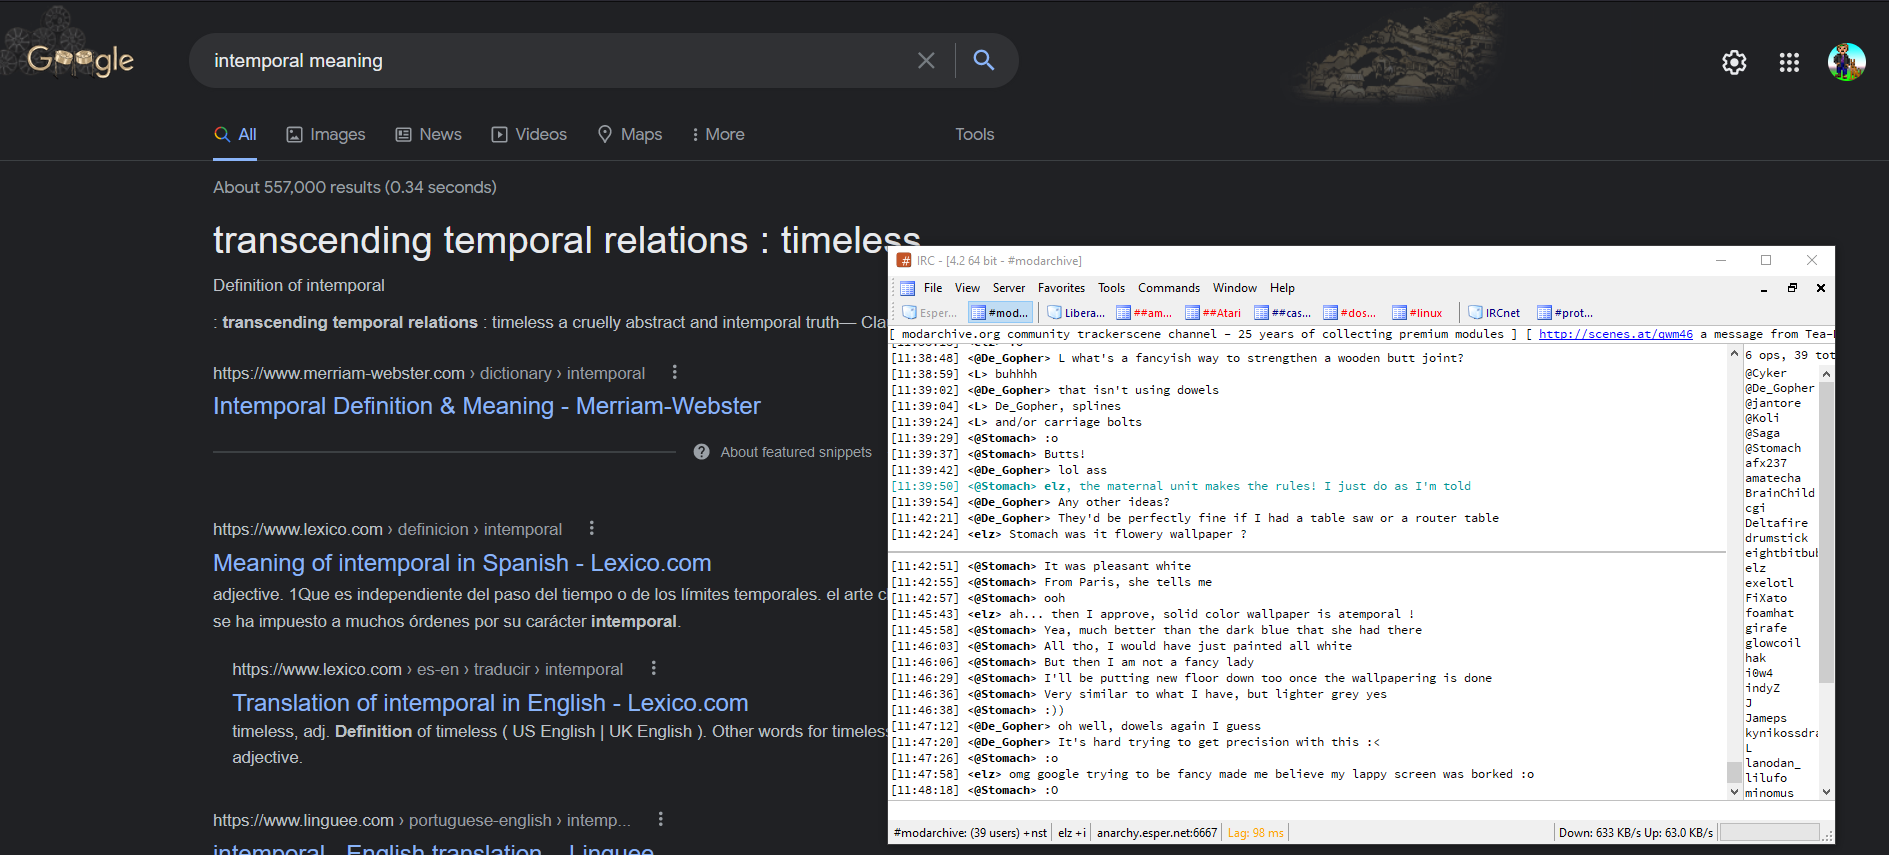
Task: Switch to Videos results tab
Action: (529, 134)
